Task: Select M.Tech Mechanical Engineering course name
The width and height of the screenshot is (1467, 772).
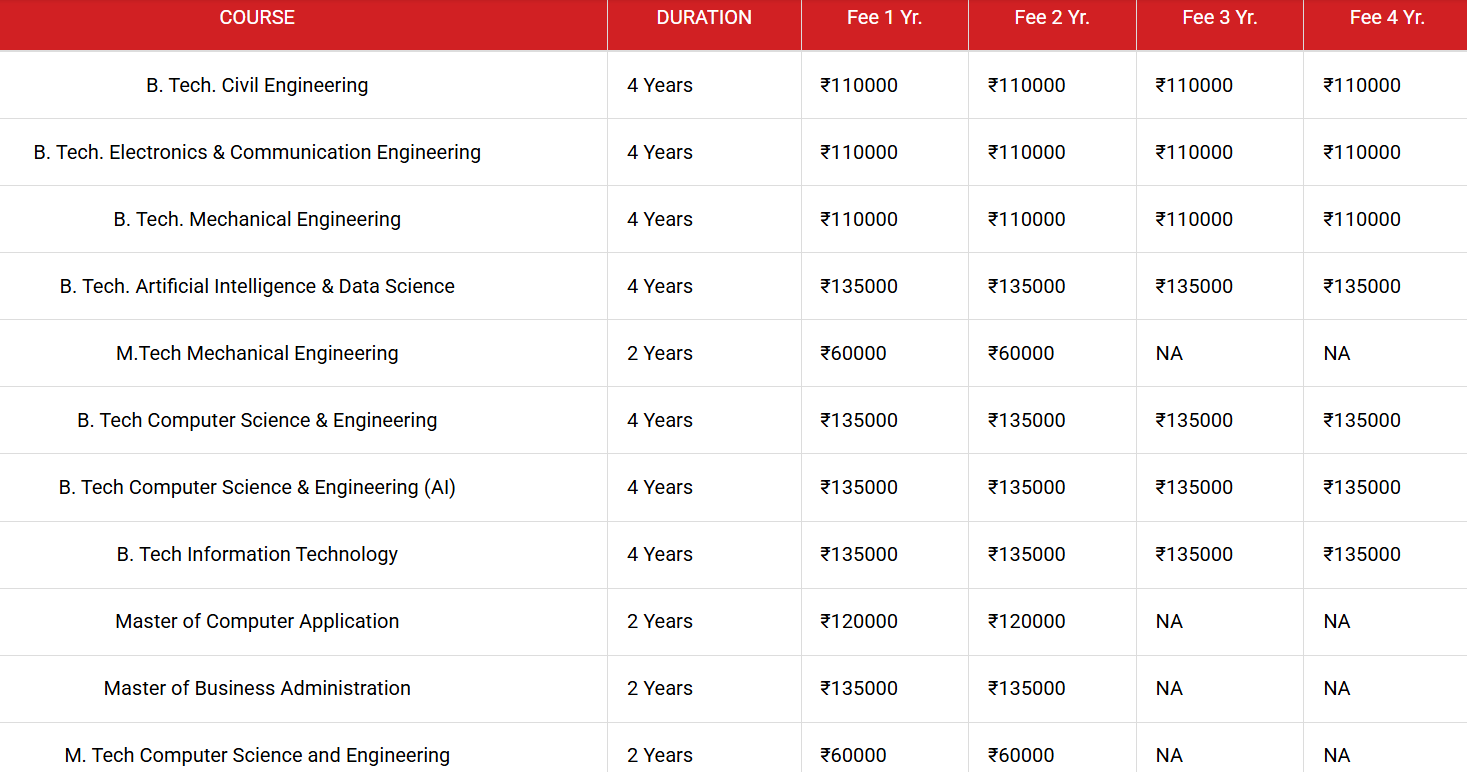Action: (257, 354)
